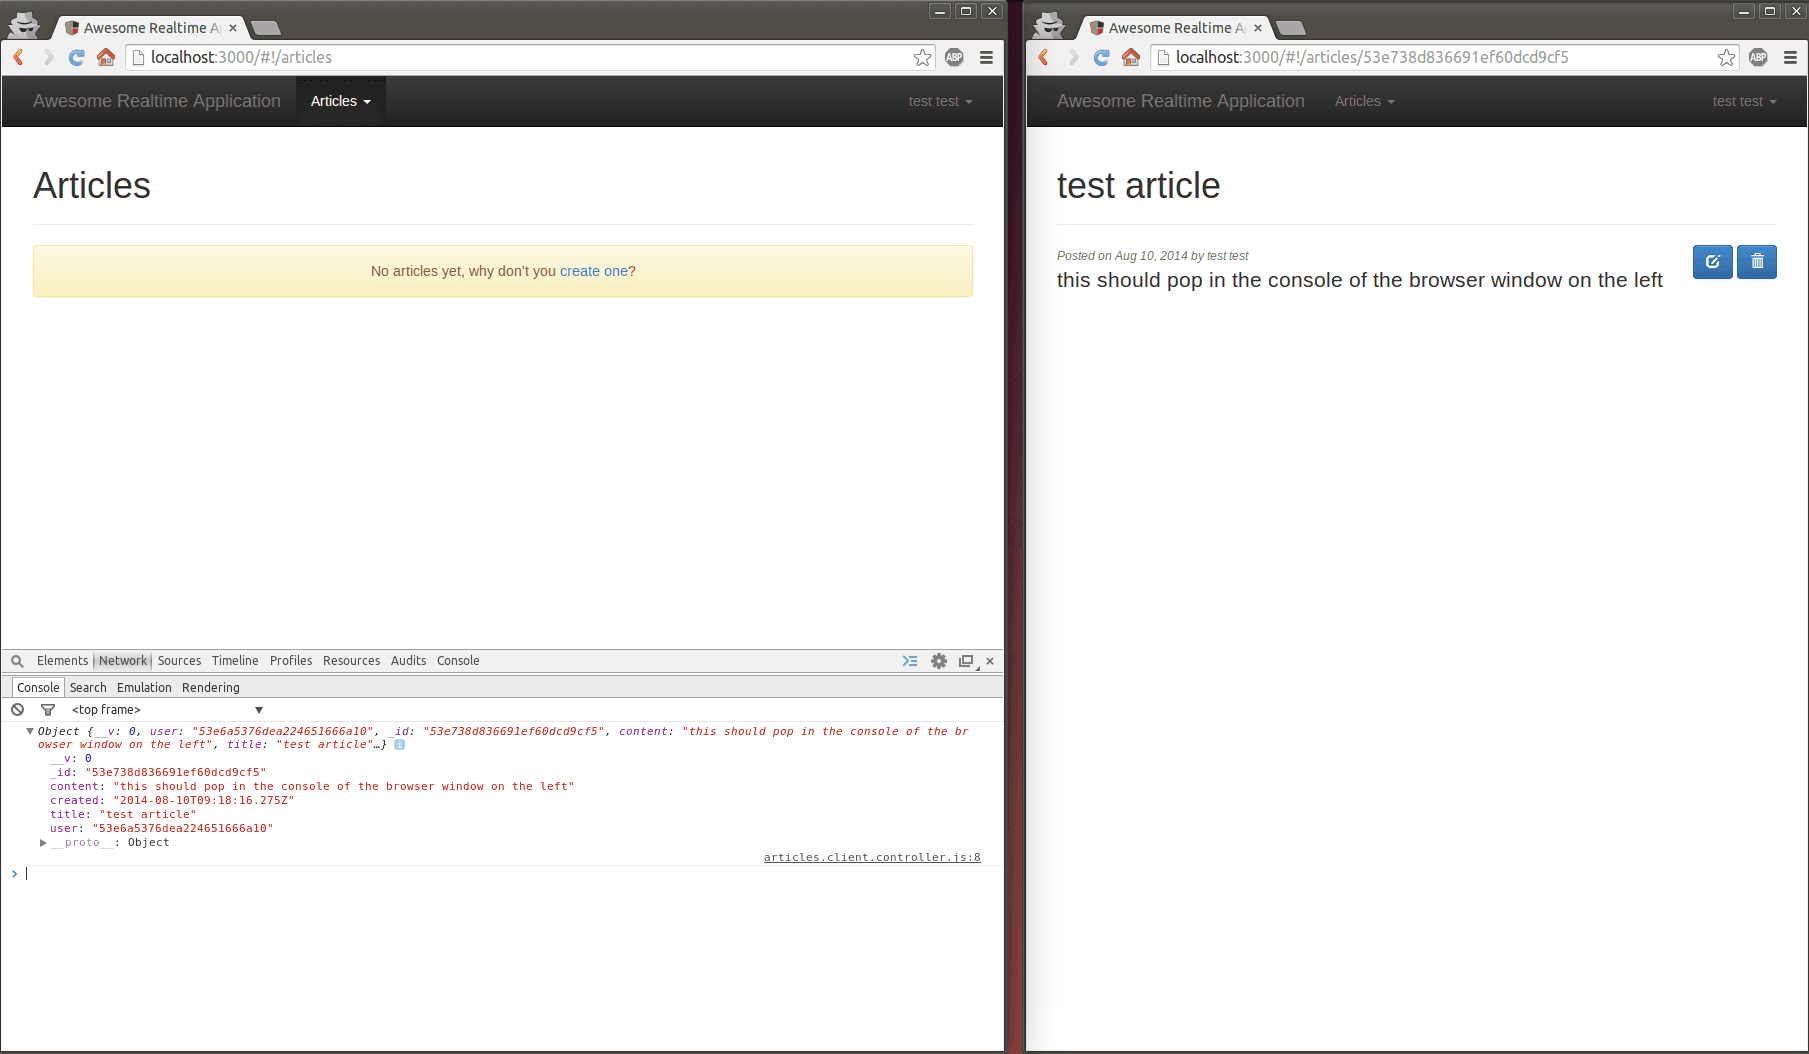
Task: Switch to the Network DevTools tab
Action: click(x=123, y=661)
